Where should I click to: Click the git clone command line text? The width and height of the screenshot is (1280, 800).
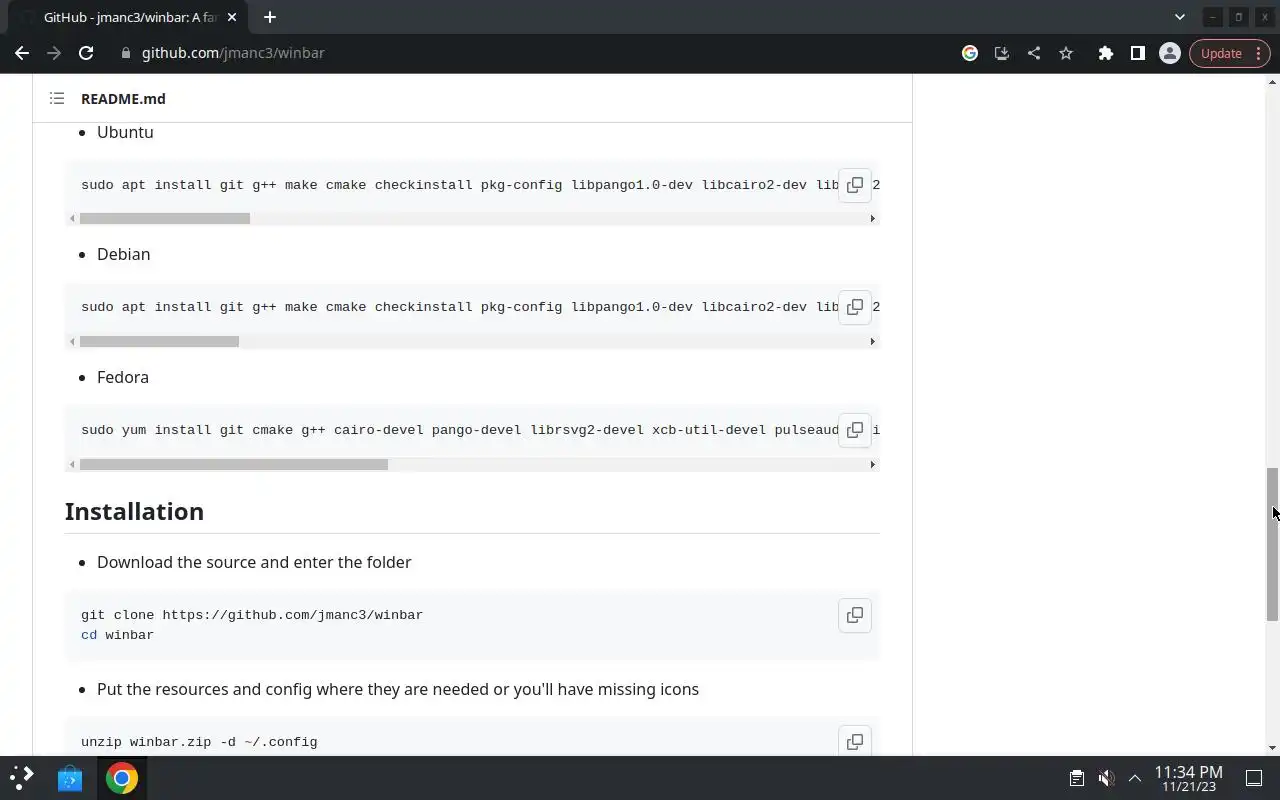[252, 615]
